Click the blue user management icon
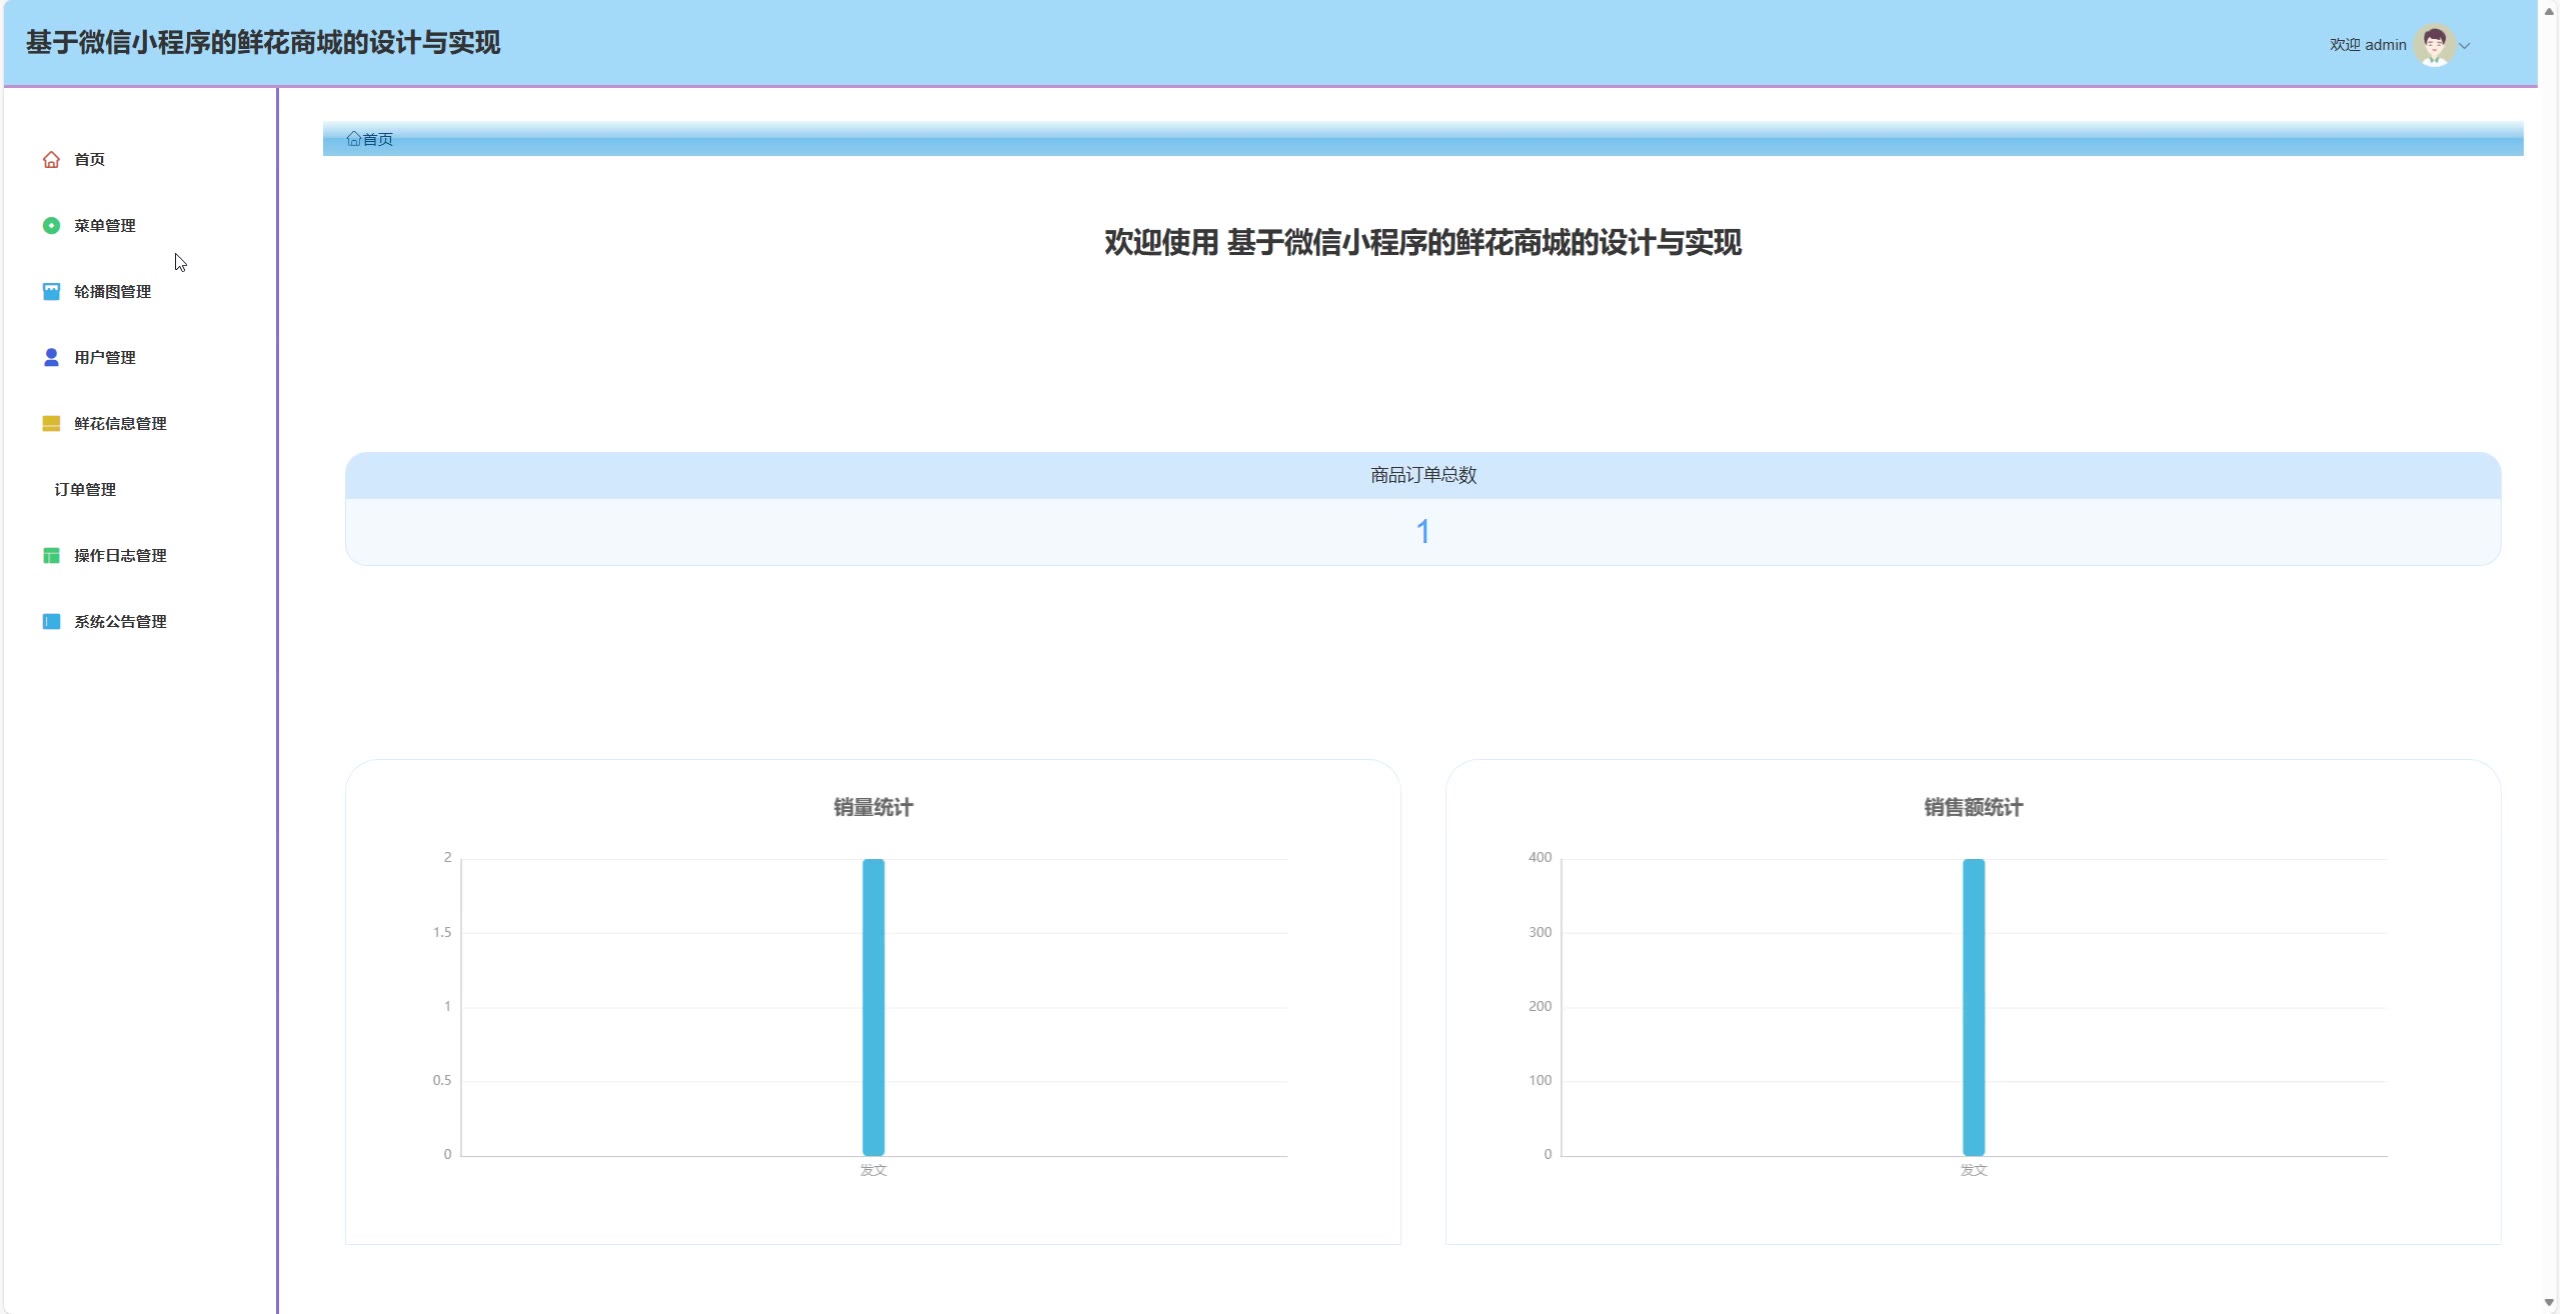Viewport: 2560px width, 1314px height. point(51,358)
